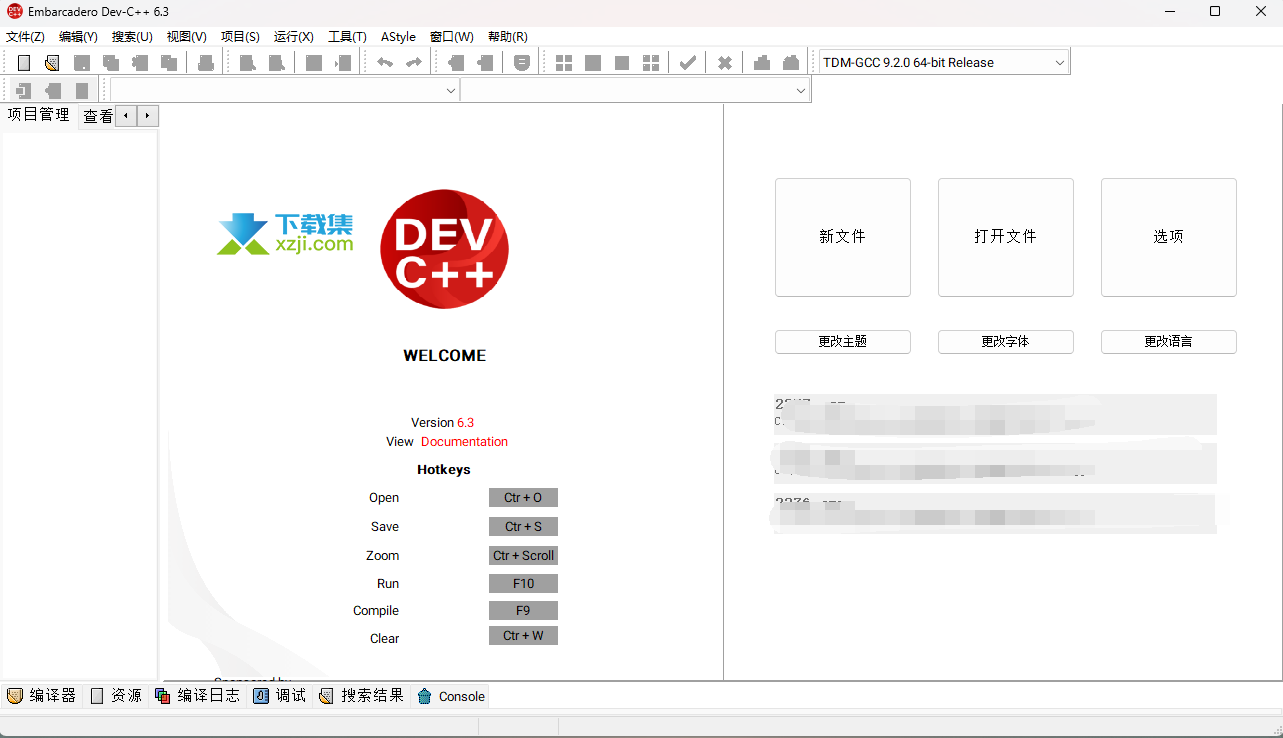This screenshot has height=738, width=1283.
Task: Click the DEV C++ red logo
Action: point(445,249)
